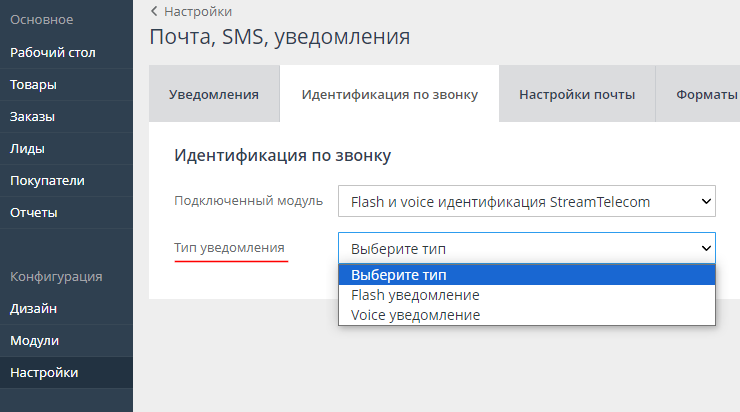
Task: Go to Товары in the sidebar
Action: 33,84
